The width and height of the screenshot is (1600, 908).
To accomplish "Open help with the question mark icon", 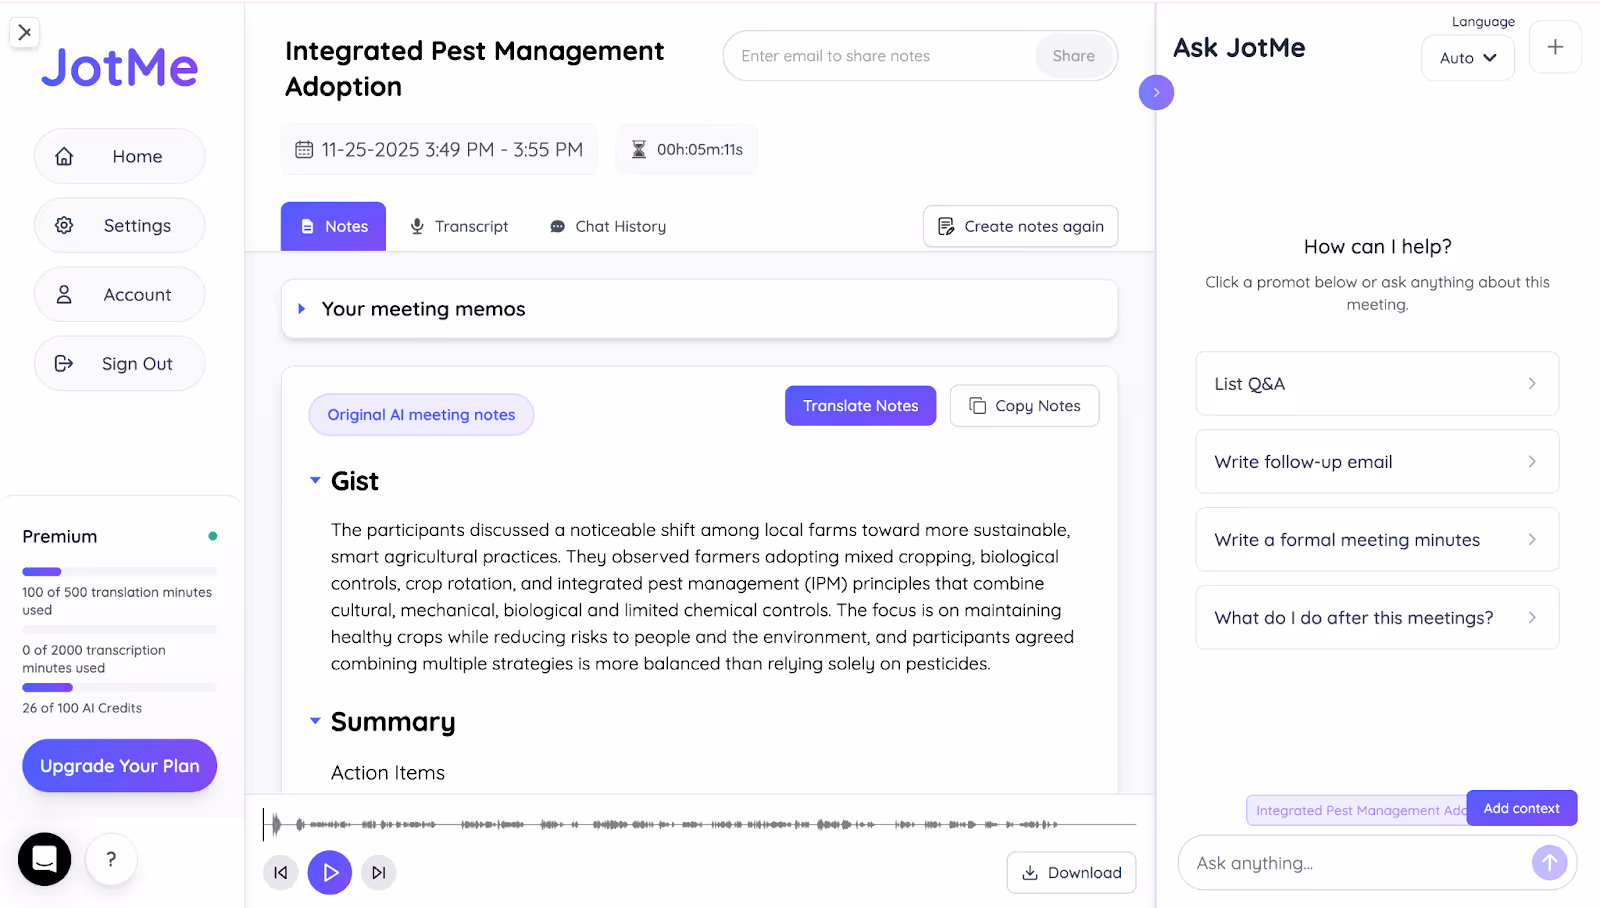I will pyautogui.click(x=111, y=859).
